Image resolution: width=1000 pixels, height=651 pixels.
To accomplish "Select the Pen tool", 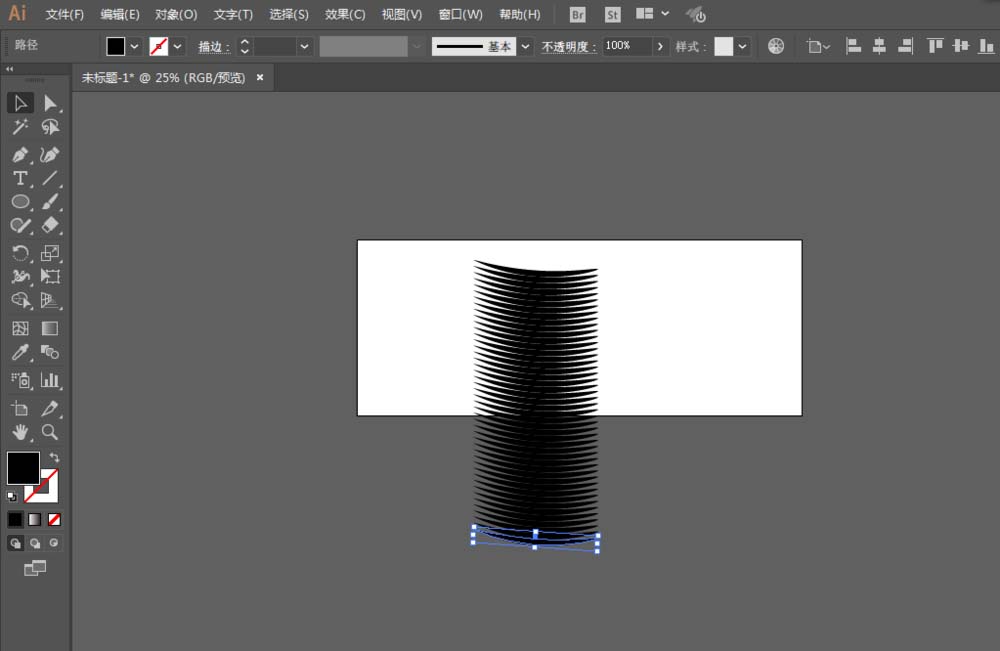I will click(20, 154).
